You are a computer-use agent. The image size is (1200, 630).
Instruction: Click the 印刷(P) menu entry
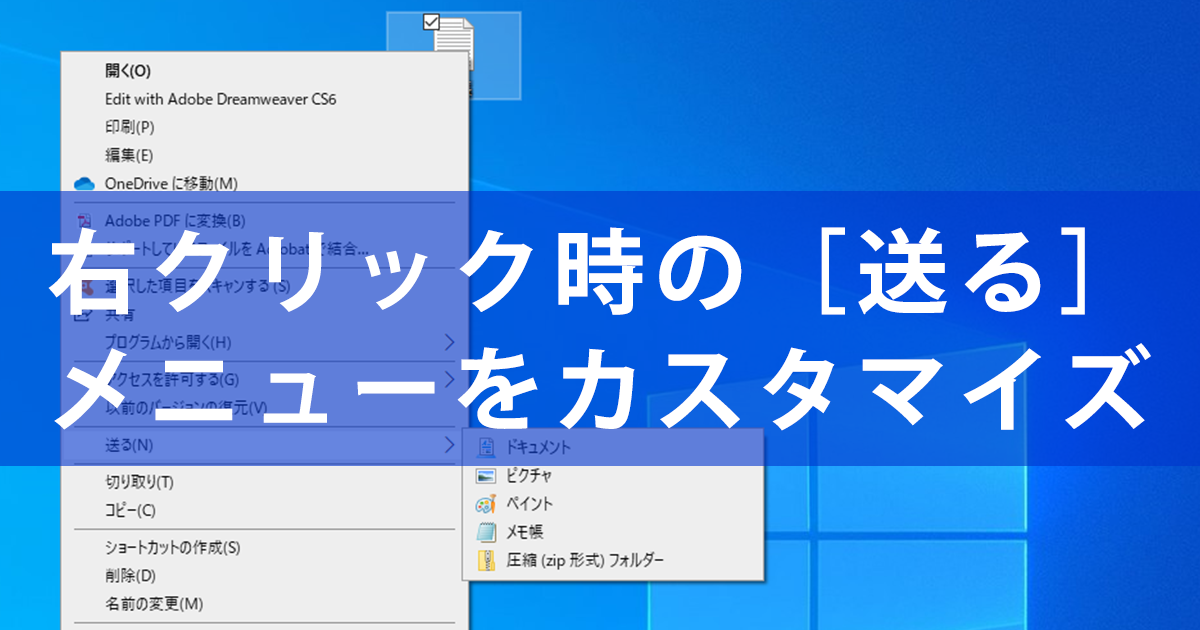(x=265, y=127)
